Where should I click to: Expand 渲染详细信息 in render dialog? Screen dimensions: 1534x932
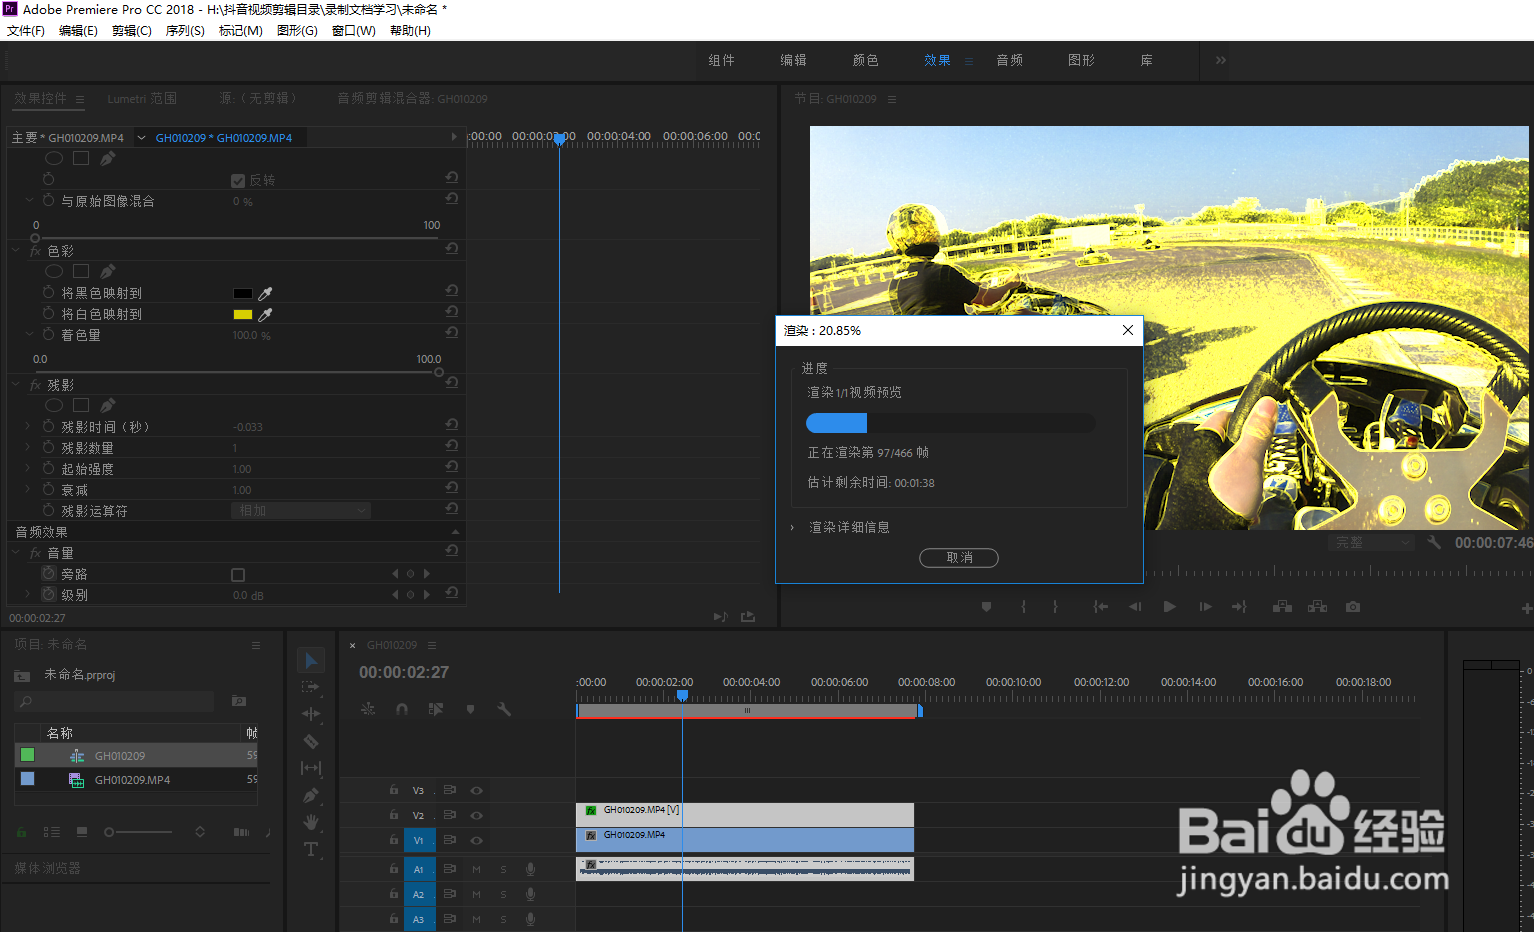[793, 527]
